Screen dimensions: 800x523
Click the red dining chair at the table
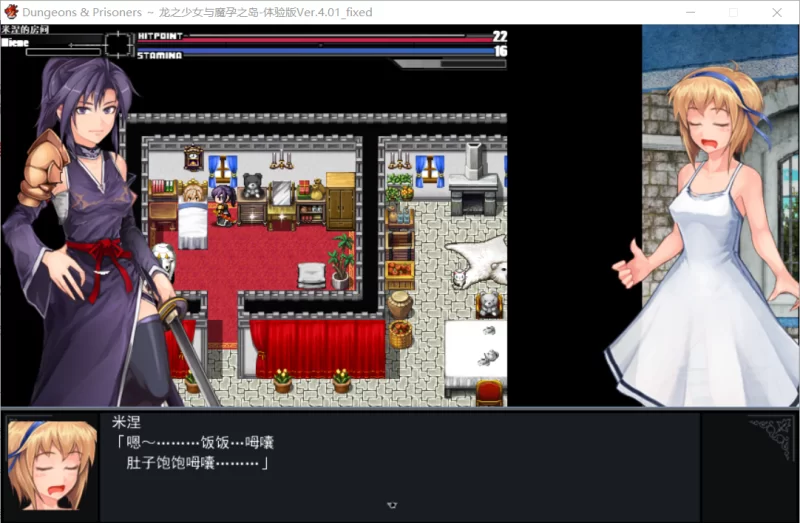click(x=489, y=393)
